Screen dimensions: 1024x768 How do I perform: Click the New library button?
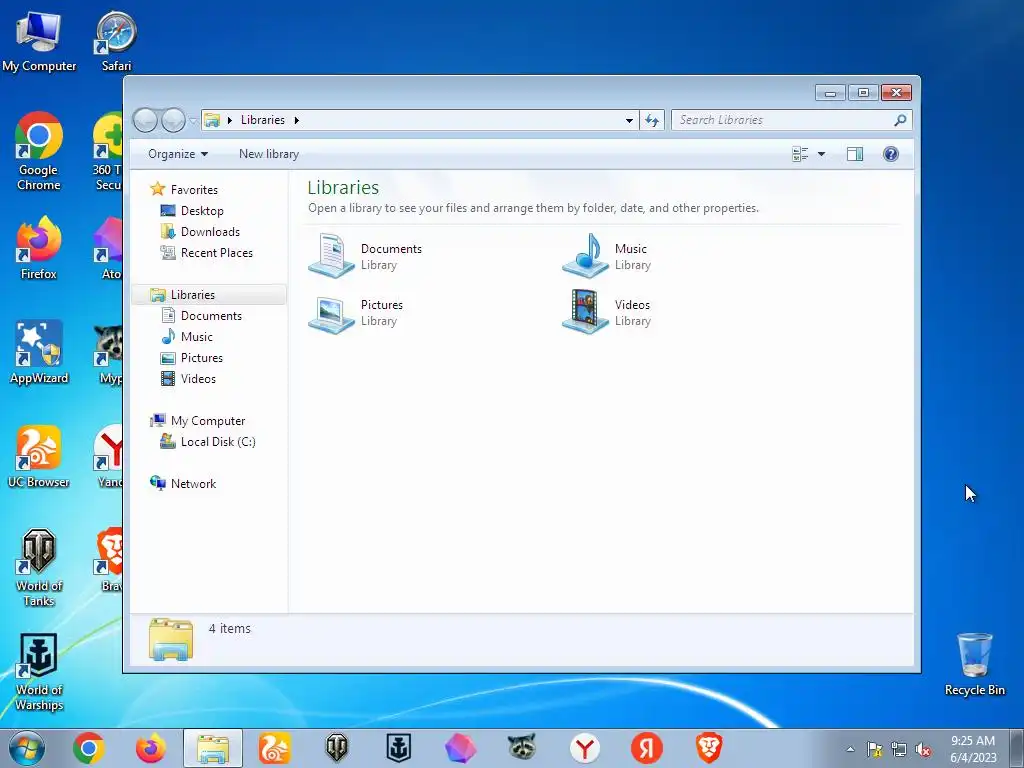pyautogui.click(x=269, y=154)
